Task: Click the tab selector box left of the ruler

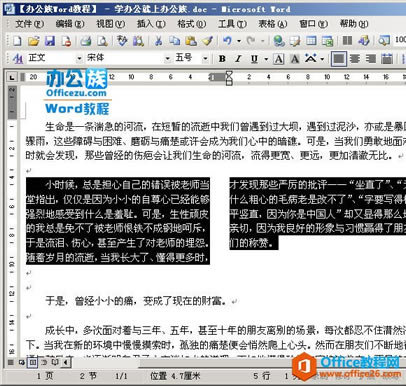Action: coord(12,78)
